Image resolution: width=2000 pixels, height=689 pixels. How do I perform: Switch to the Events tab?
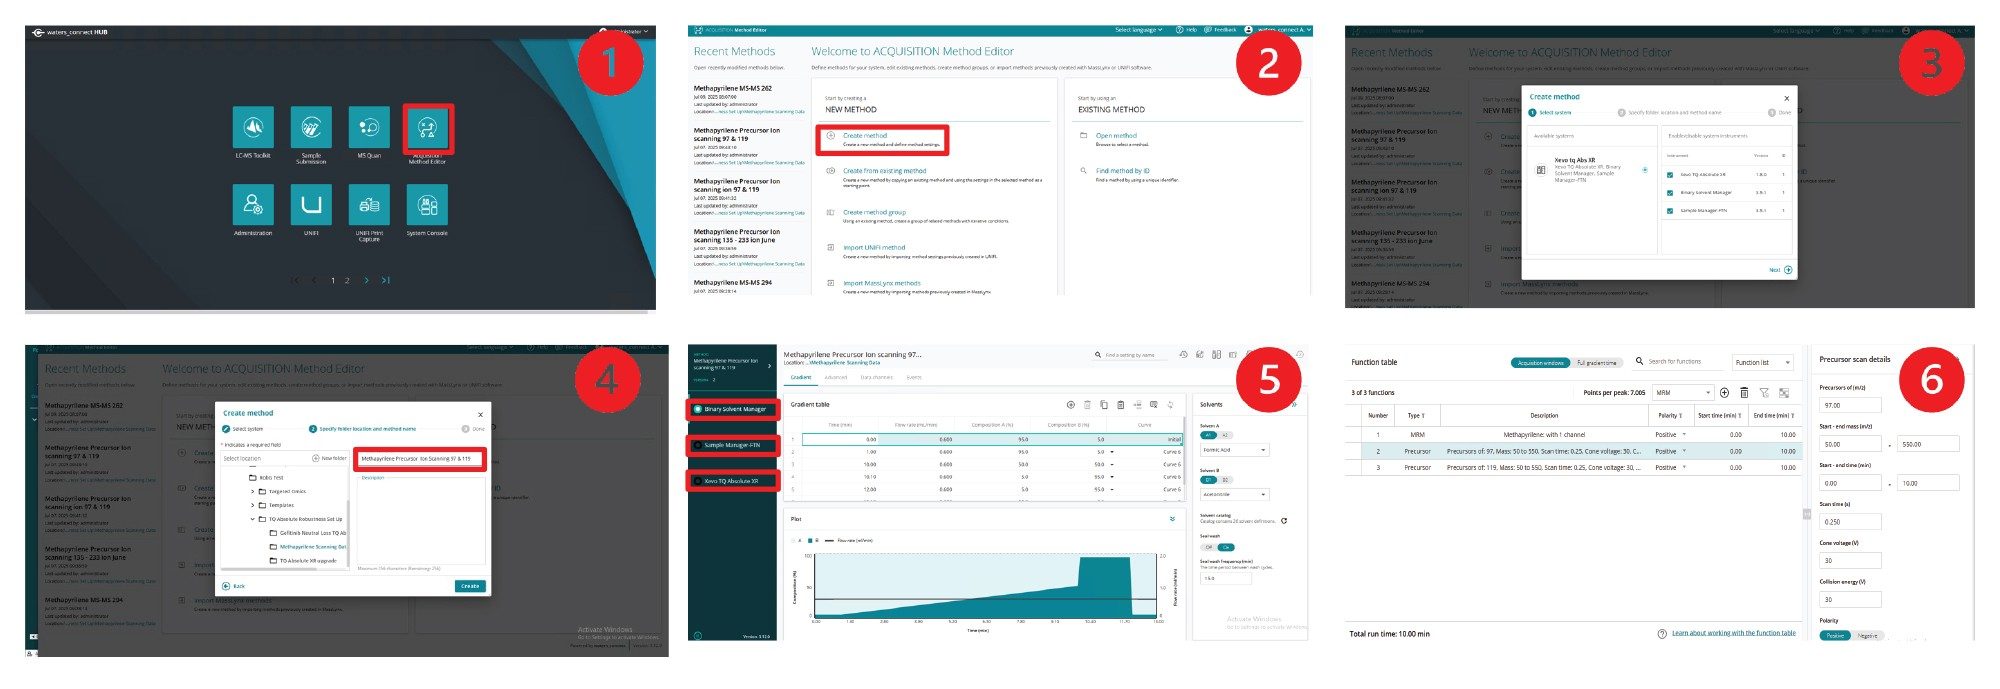tap(914, 377)
